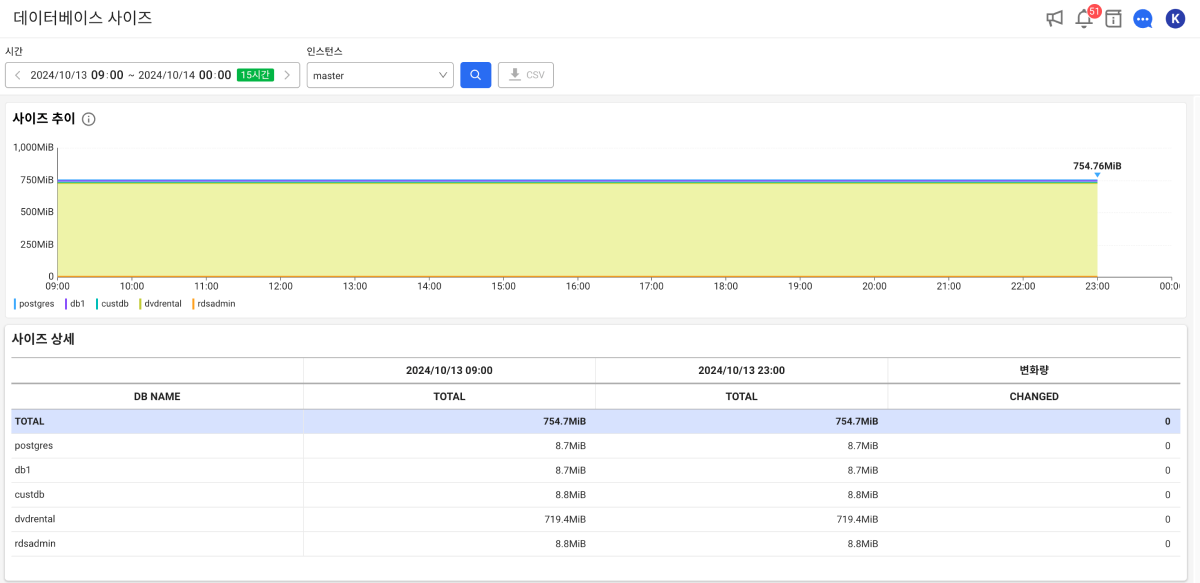
Task: Click the 12:00 x-axis label
Action: point(281,286)
